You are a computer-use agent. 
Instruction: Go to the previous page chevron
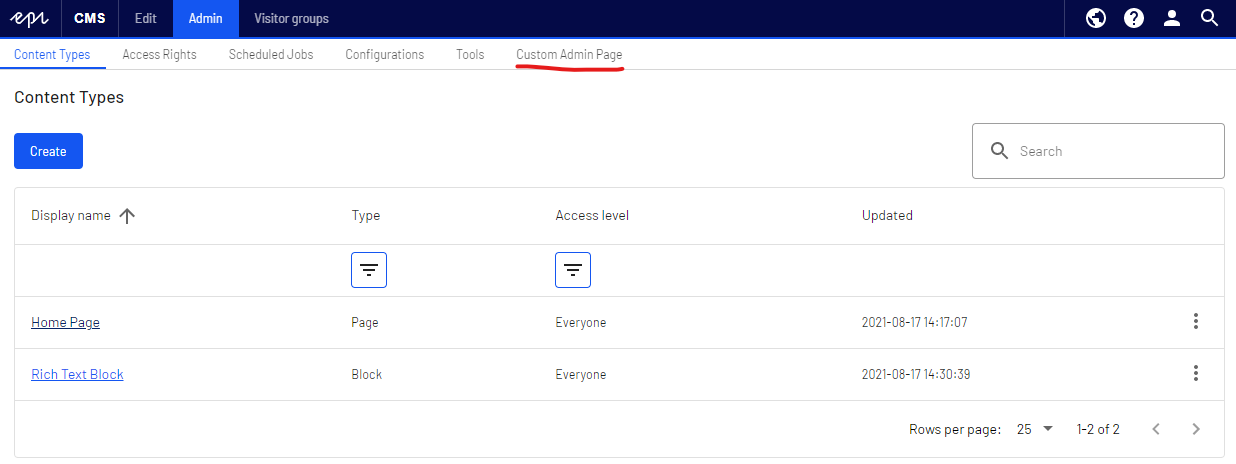pyautogui.click(x=1156, y=429)
